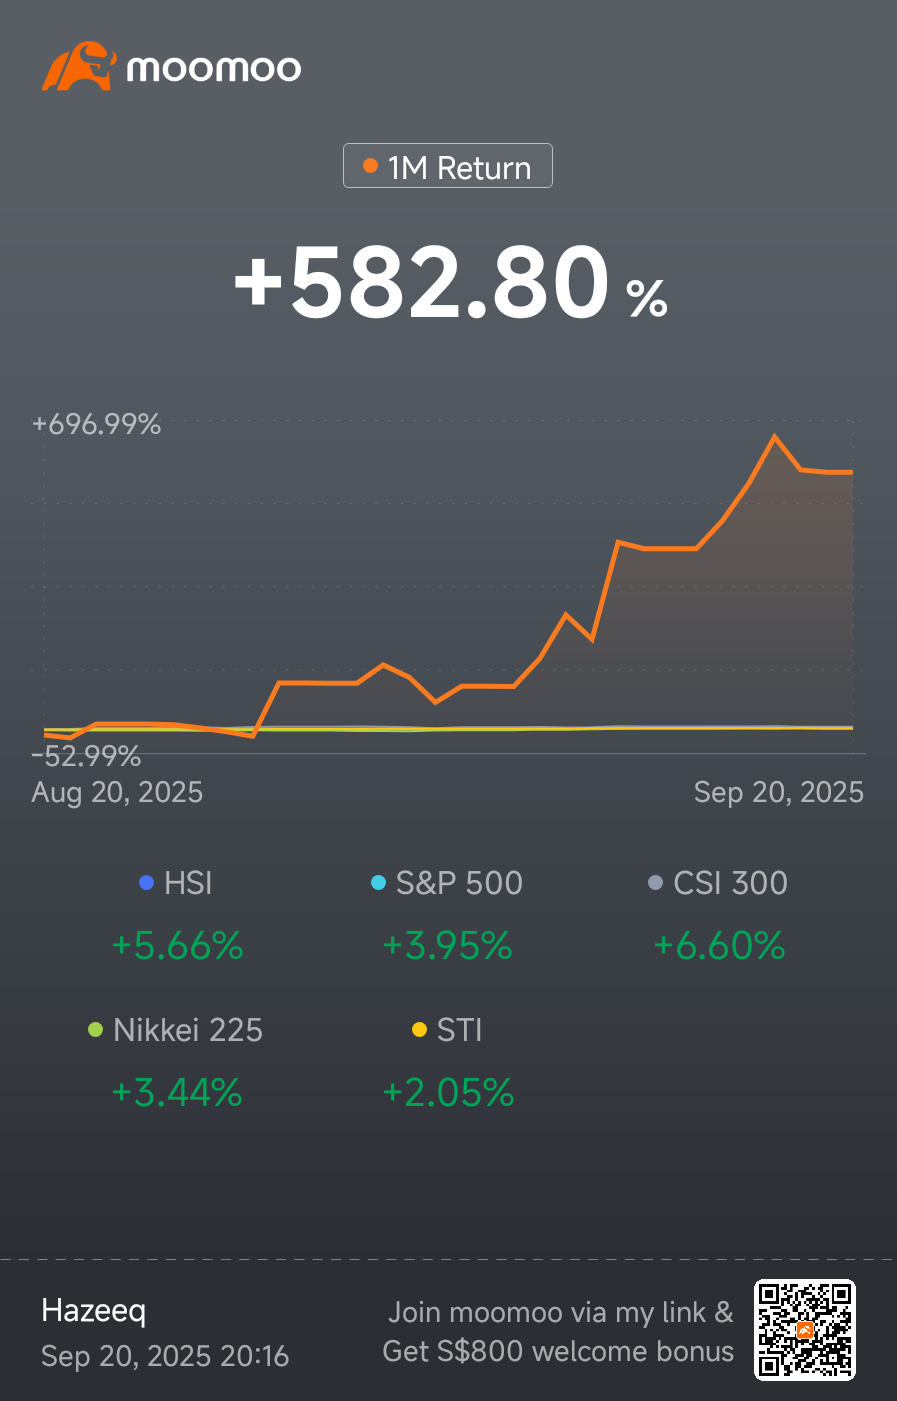The width and height of the screenshot is (897, 1401).
Task: Click the yellow STI legend dot
Action: (420, 1030)
